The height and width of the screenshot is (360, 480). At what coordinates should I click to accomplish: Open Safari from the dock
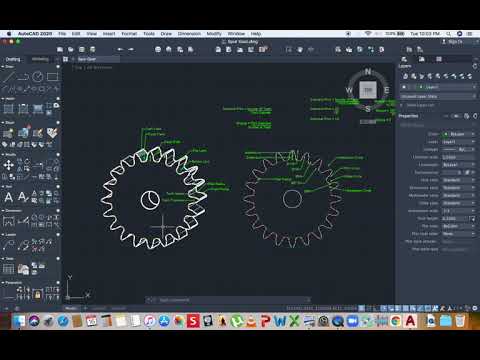pyautogui.click(x=63, y=321)
